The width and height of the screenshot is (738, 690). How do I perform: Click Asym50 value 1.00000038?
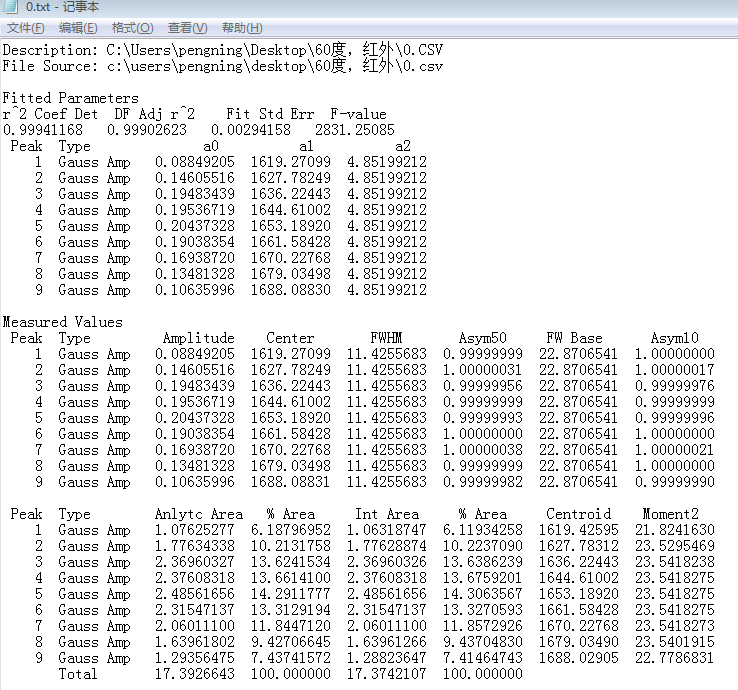coord(482,450)
